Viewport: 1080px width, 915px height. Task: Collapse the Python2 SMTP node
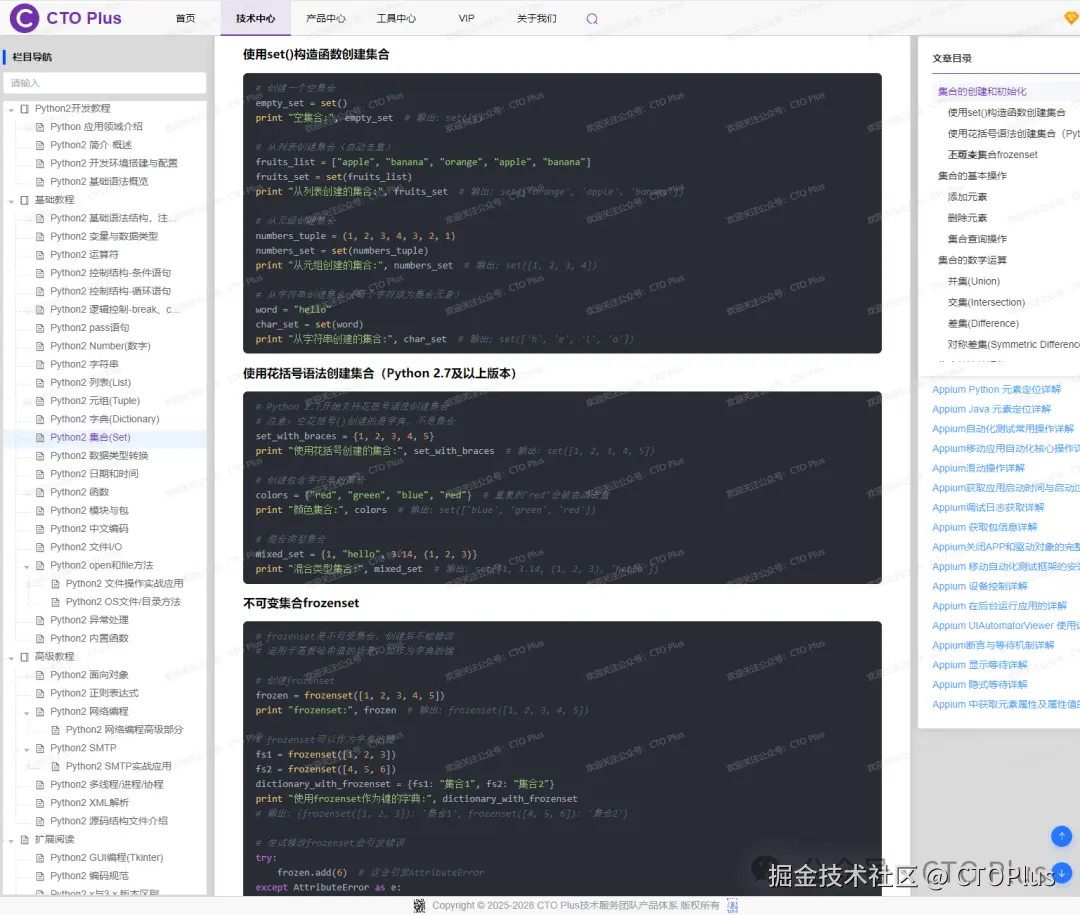click(27, 749)
